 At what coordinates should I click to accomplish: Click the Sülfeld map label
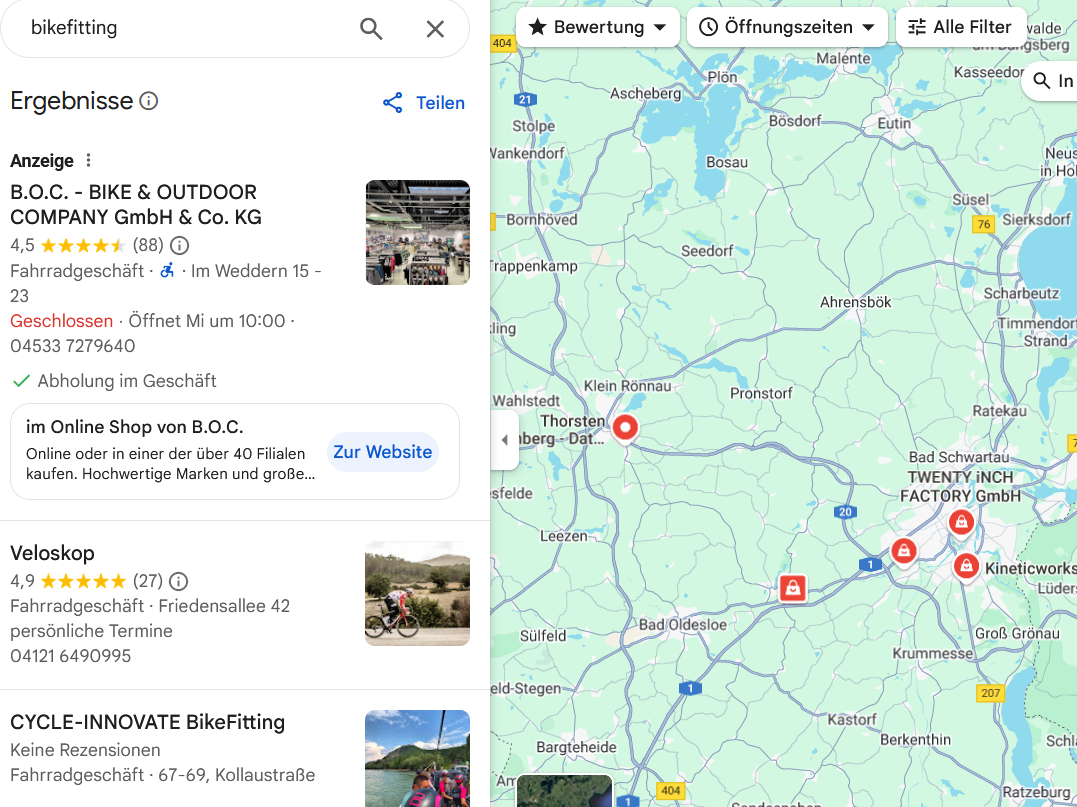click(543, 636)
